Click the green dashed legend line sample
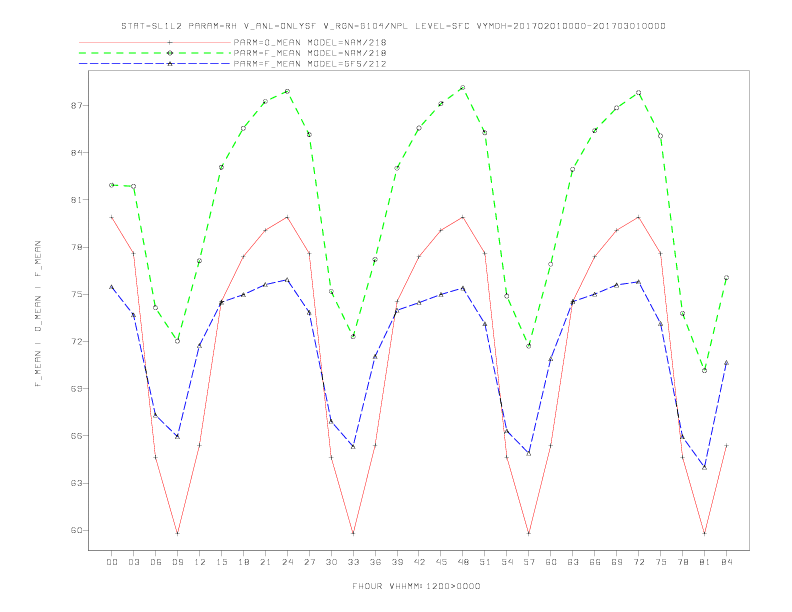792x612 pixels. 155,53
